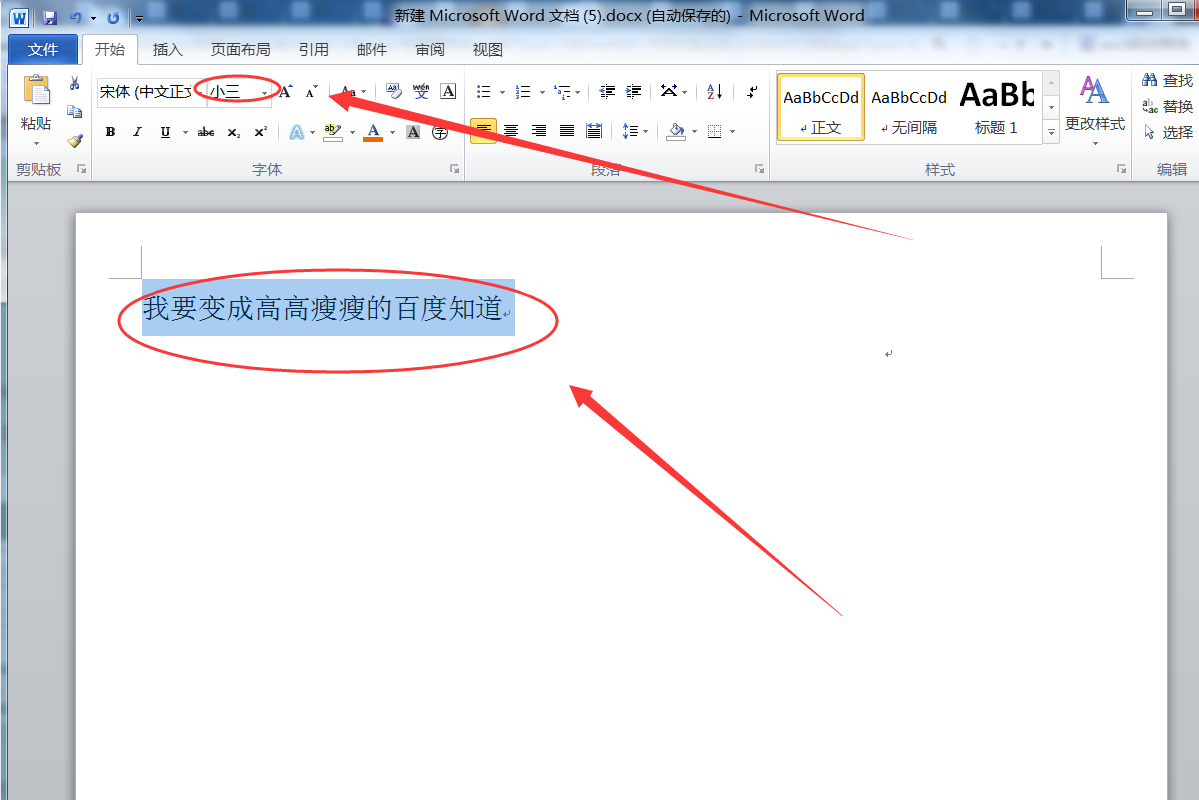Click the Numbering list icon

click(x=523, y=92)
